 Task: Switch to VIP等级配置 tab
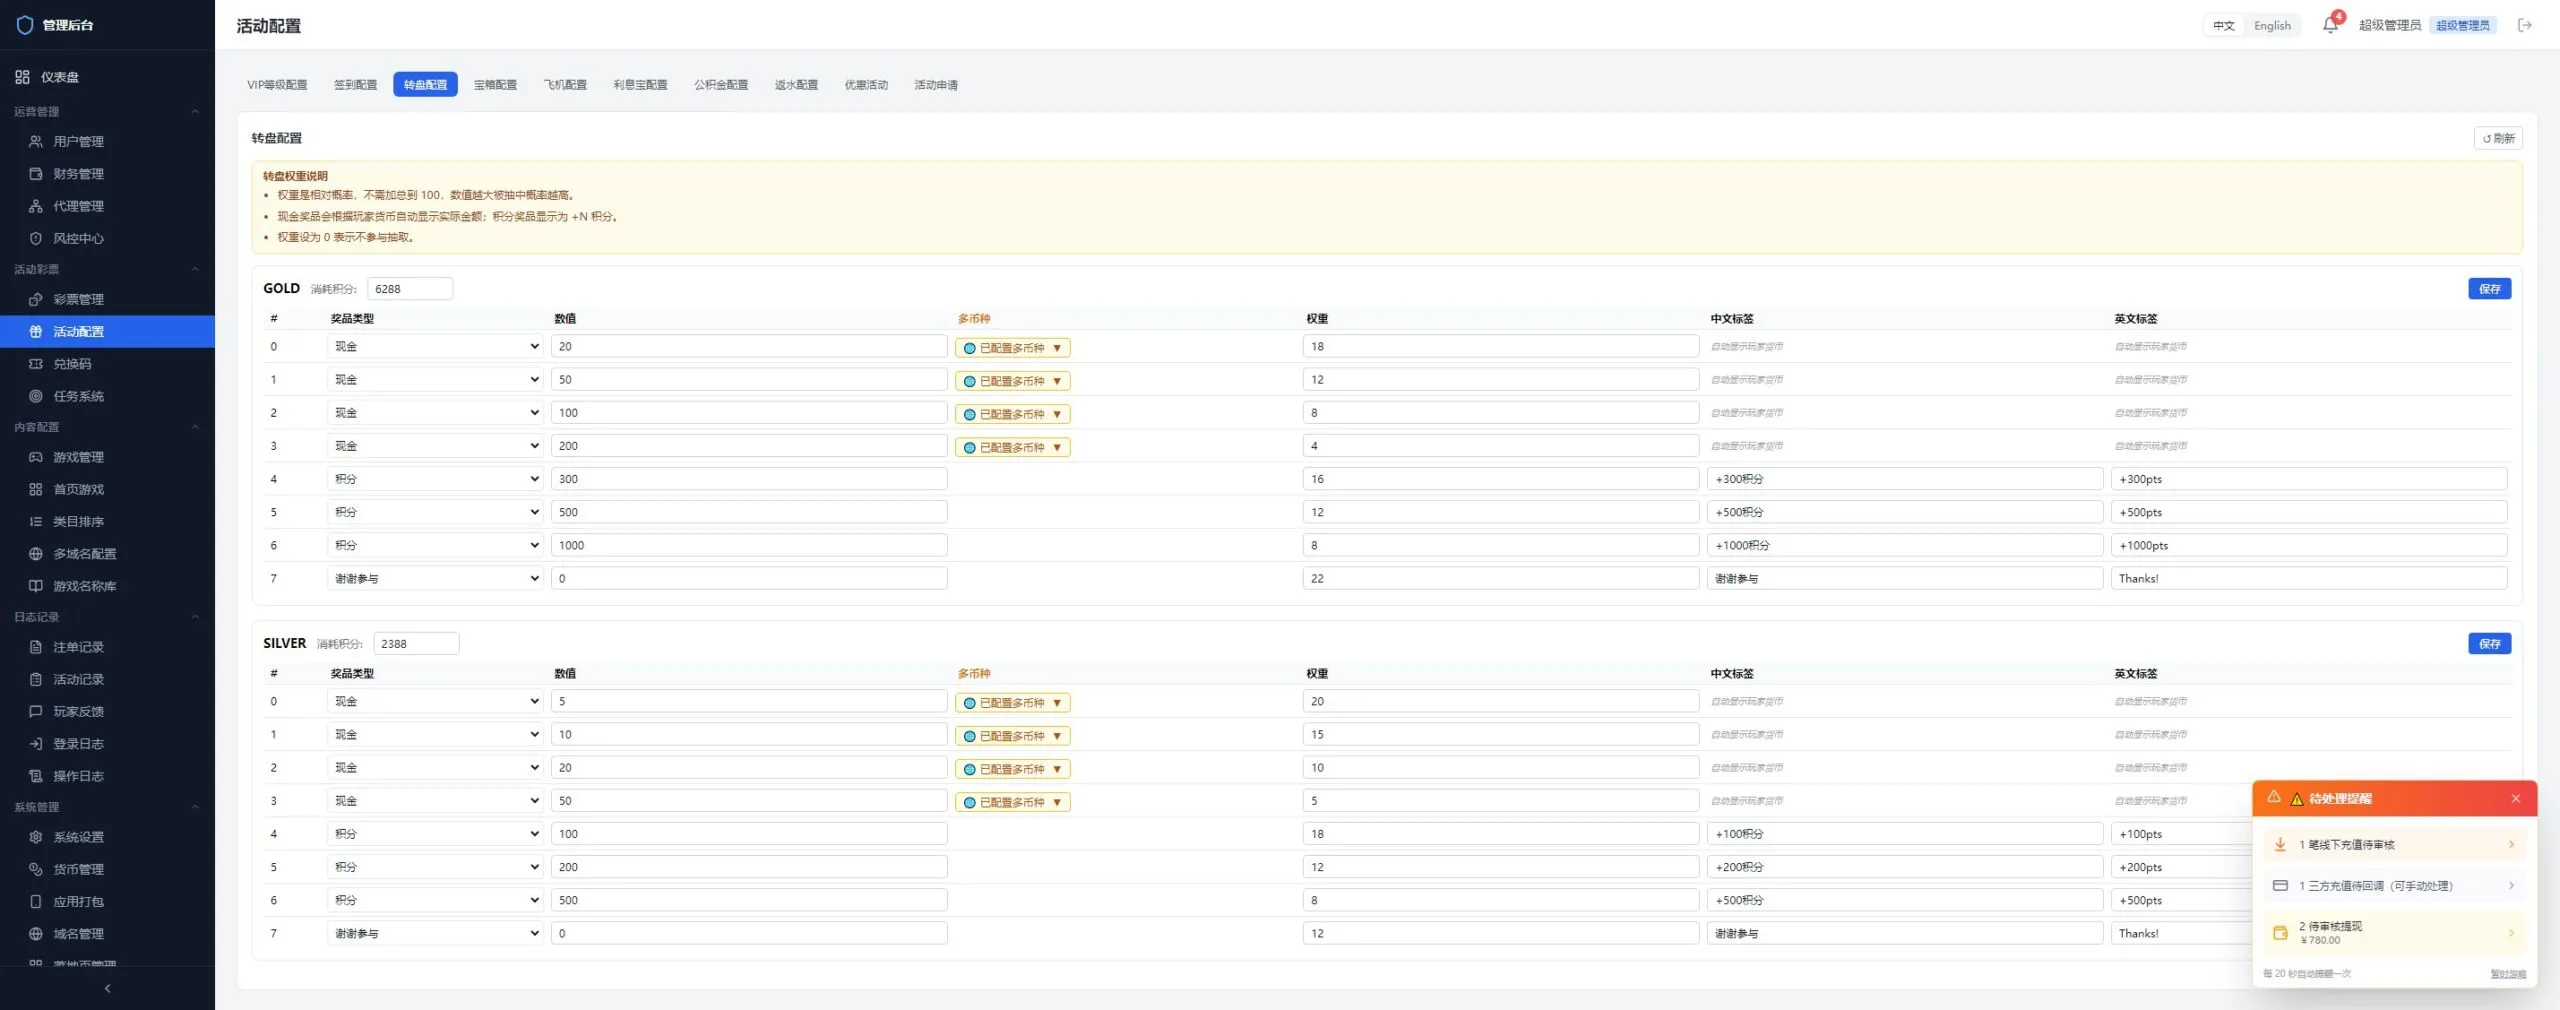tap(277, 85)
